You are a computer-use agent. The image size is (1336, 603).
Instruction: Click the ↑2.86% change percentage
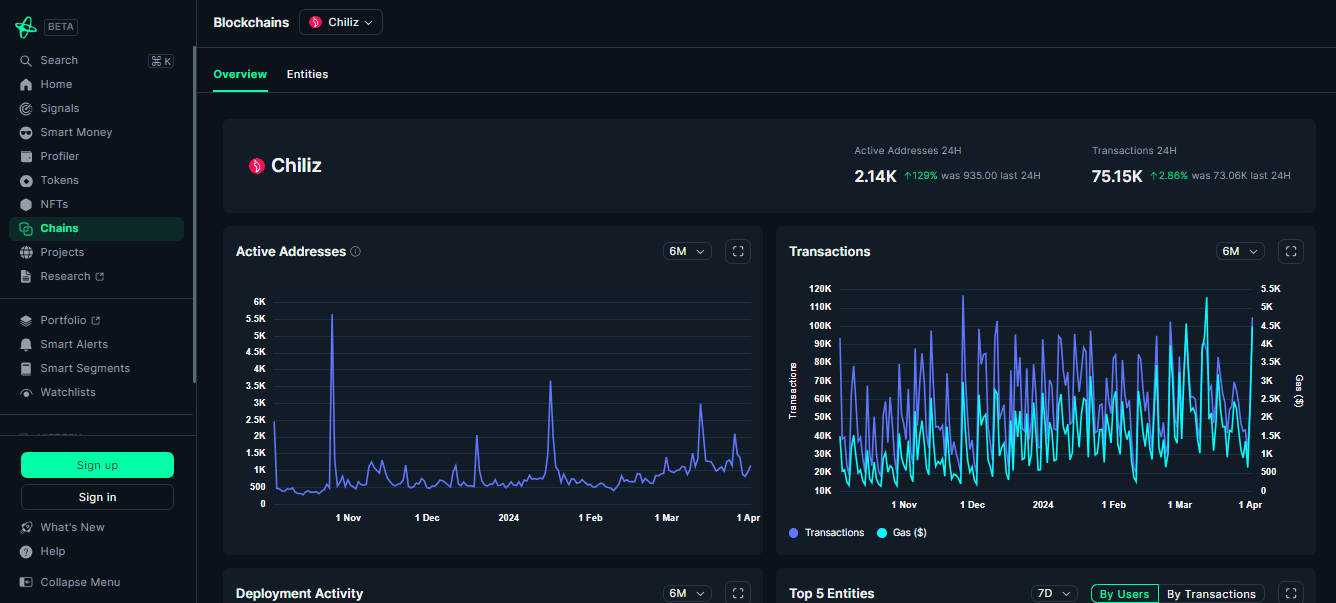(x=1168, y=176)
